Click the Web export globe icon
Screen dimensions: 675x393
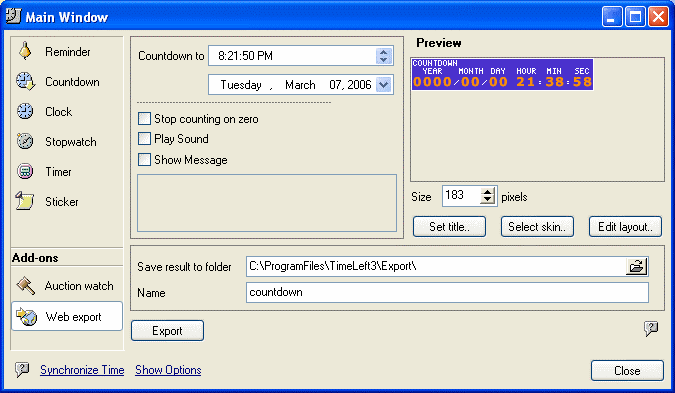(26, 317)
